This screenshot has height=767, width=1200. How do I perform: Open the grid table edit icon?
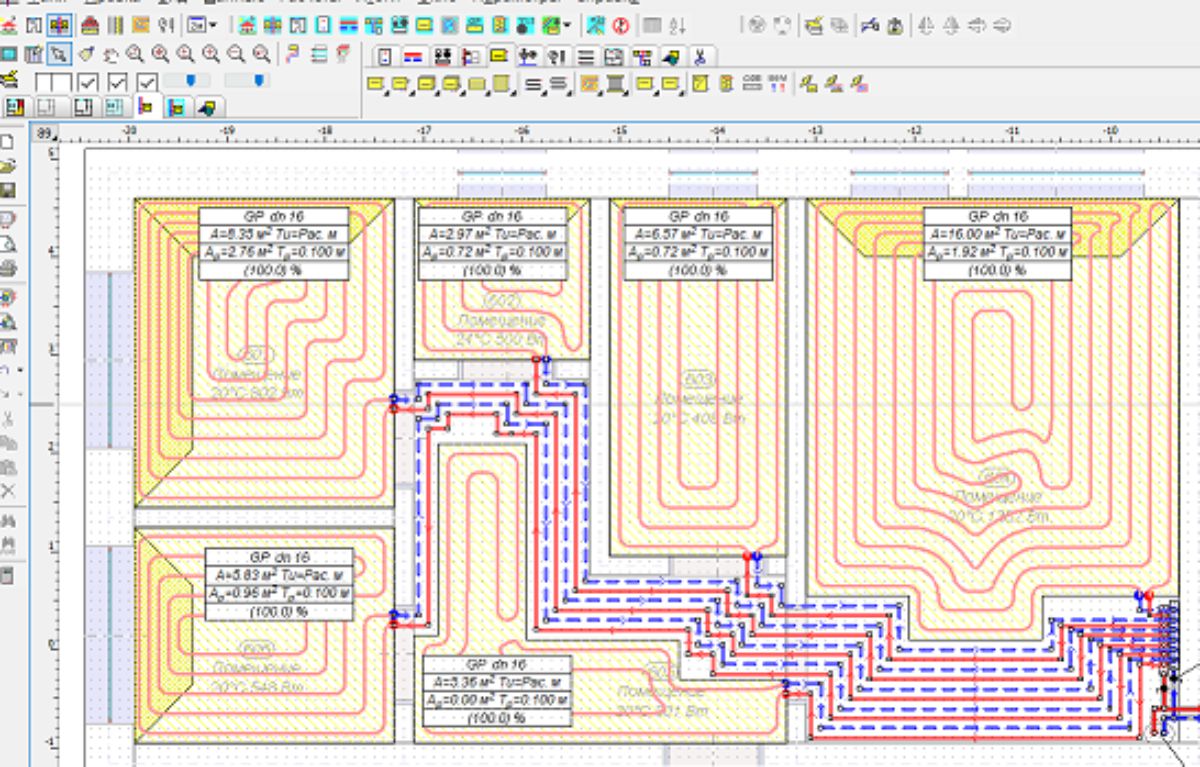click(34, 53)
